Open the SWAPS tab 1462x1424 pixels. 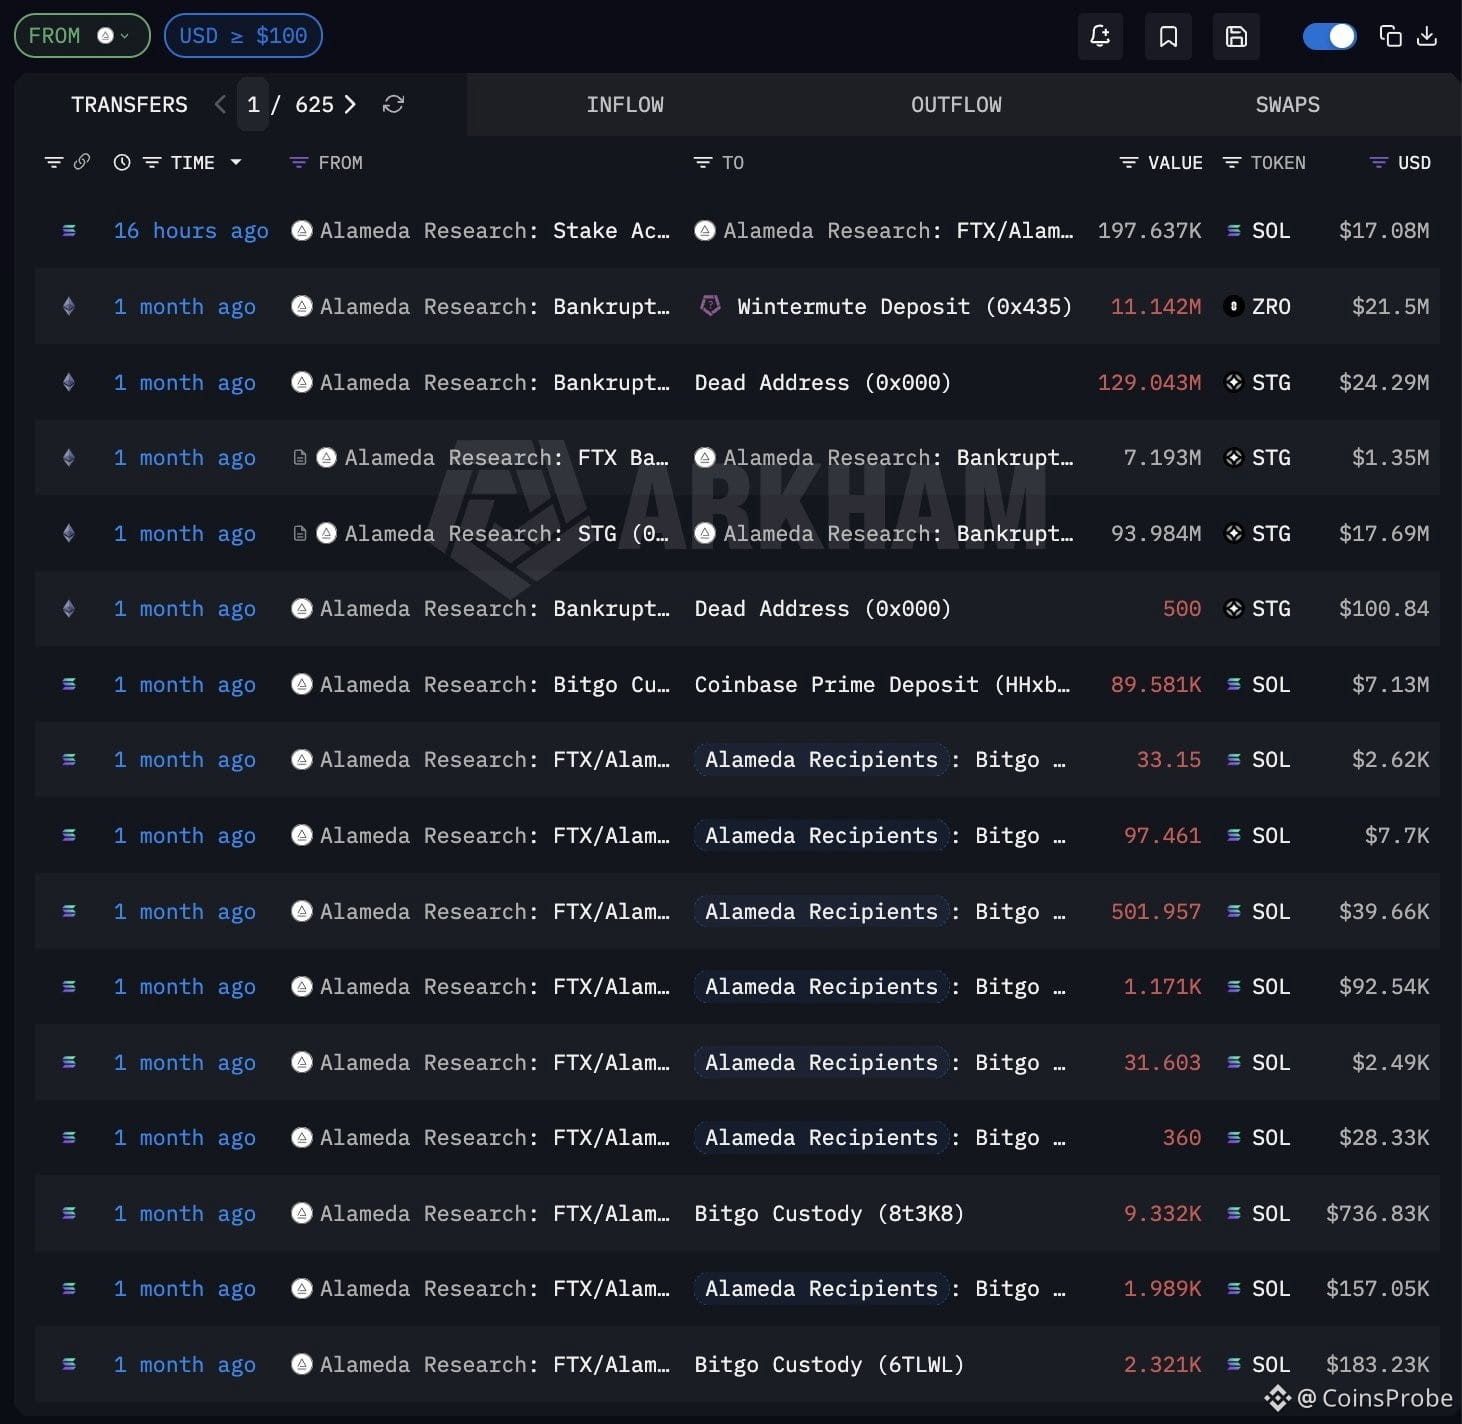pos(1287,104)
